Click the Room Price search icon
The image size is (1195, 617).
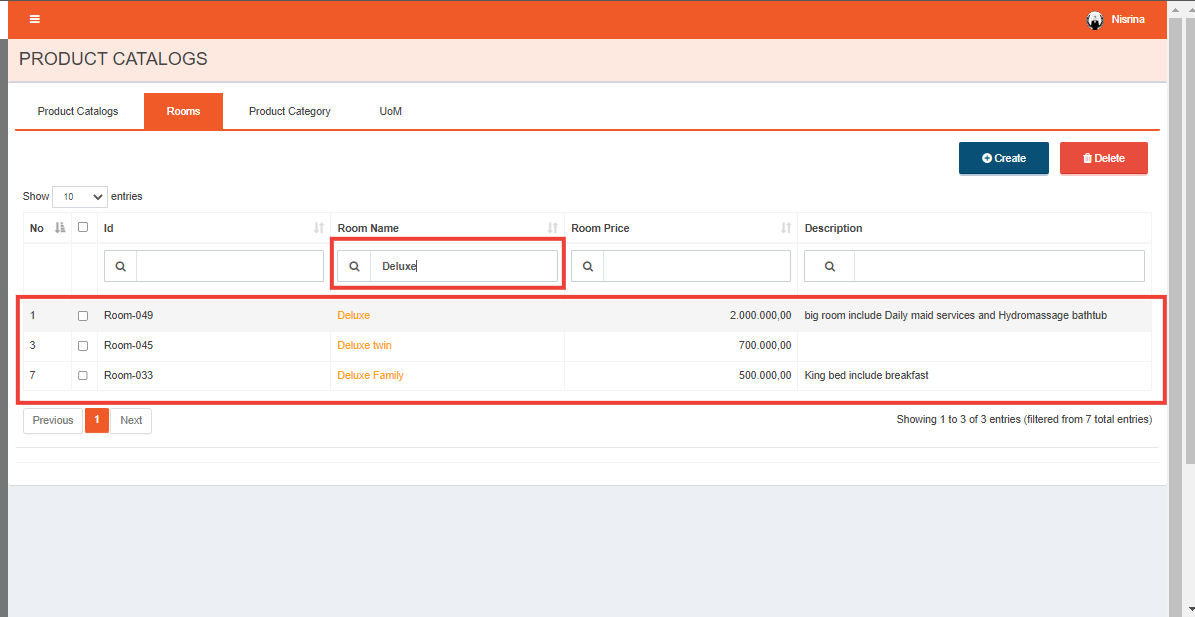click(587, 266)
